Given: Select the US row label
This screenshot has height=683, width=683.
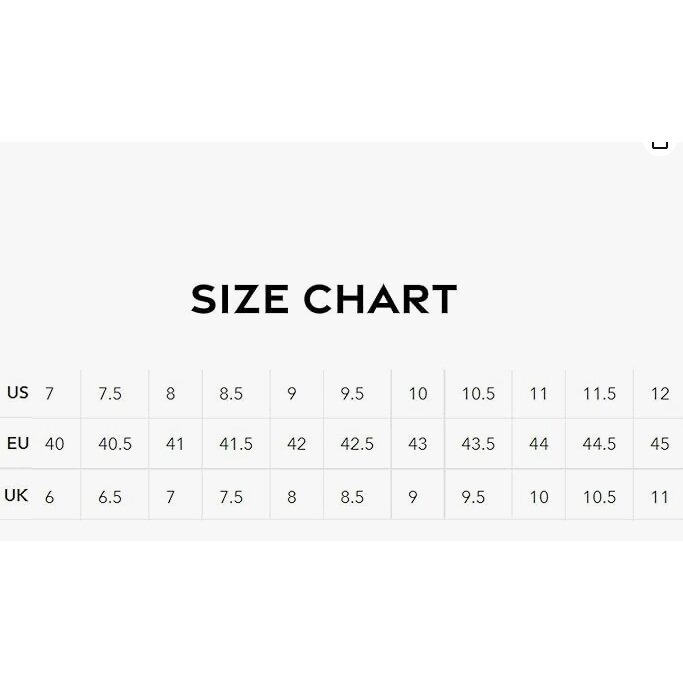Looking at the screenshot, I should pos(18,392).
